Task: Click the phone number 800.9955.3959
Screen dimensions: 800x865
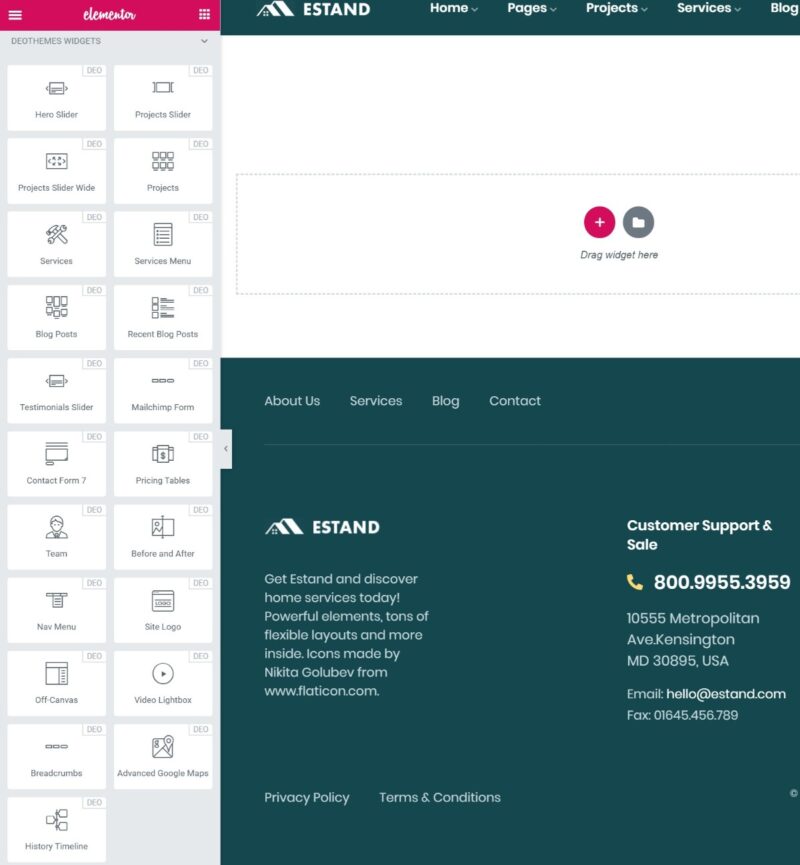Action: [x=722, y=582]
